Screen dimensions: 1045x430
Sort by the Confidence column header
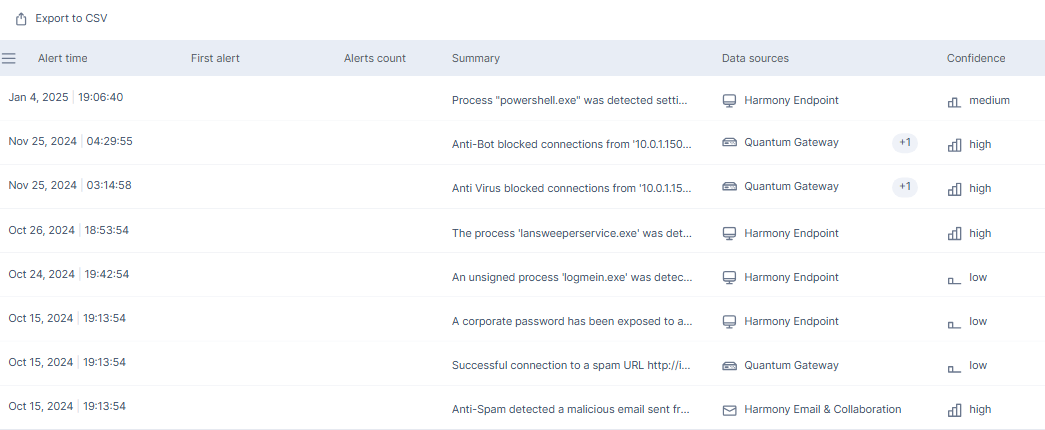(x=976, y=59)
